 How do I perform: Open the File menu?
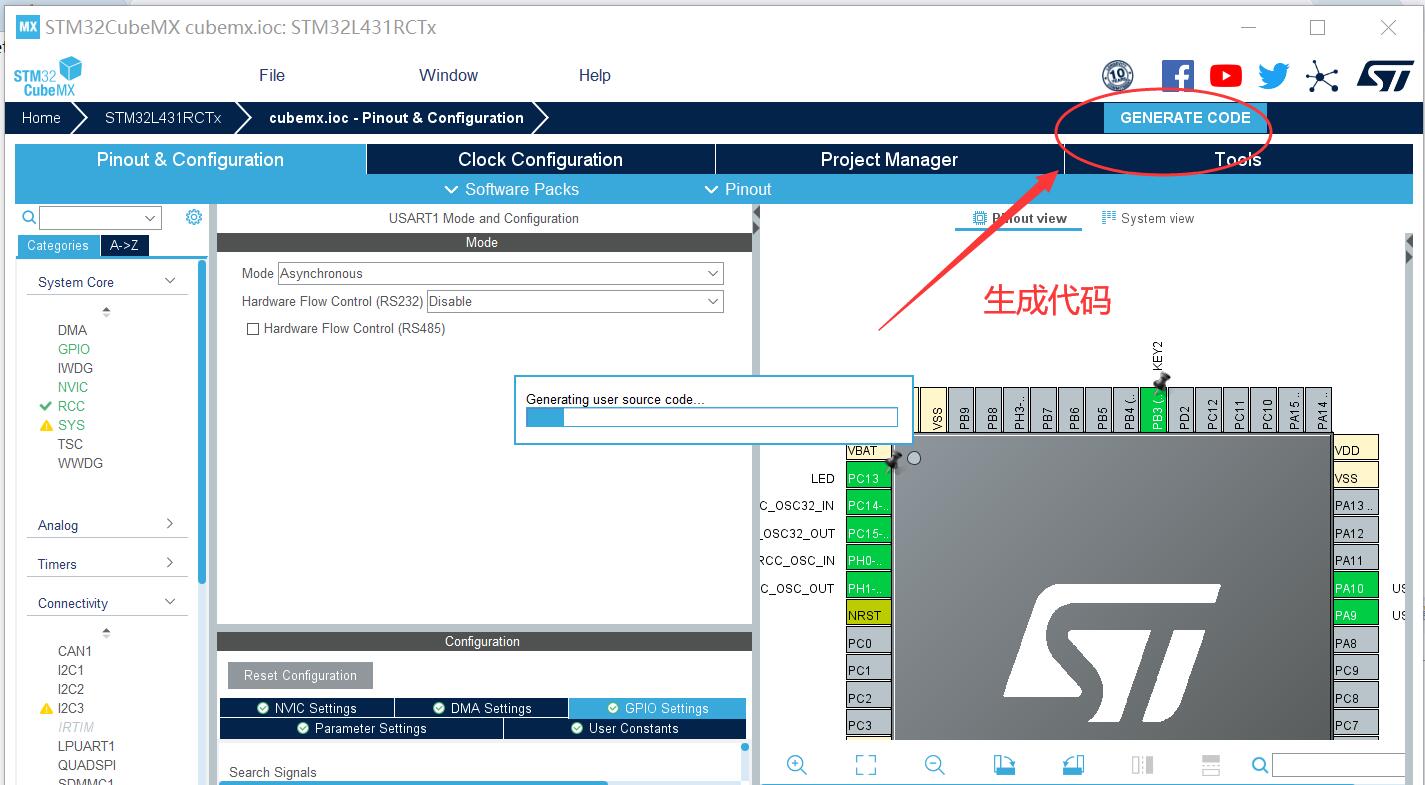coord(272,75)
